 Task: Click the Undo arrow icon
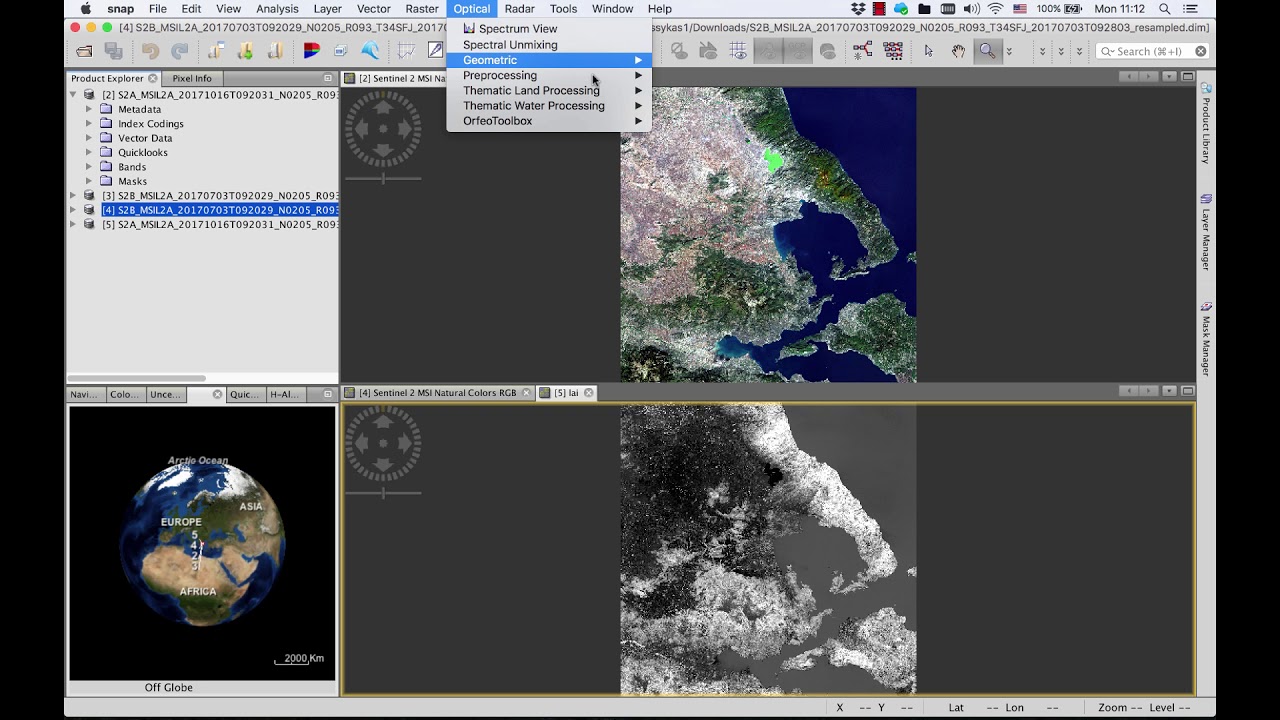[x=149, y=51]
